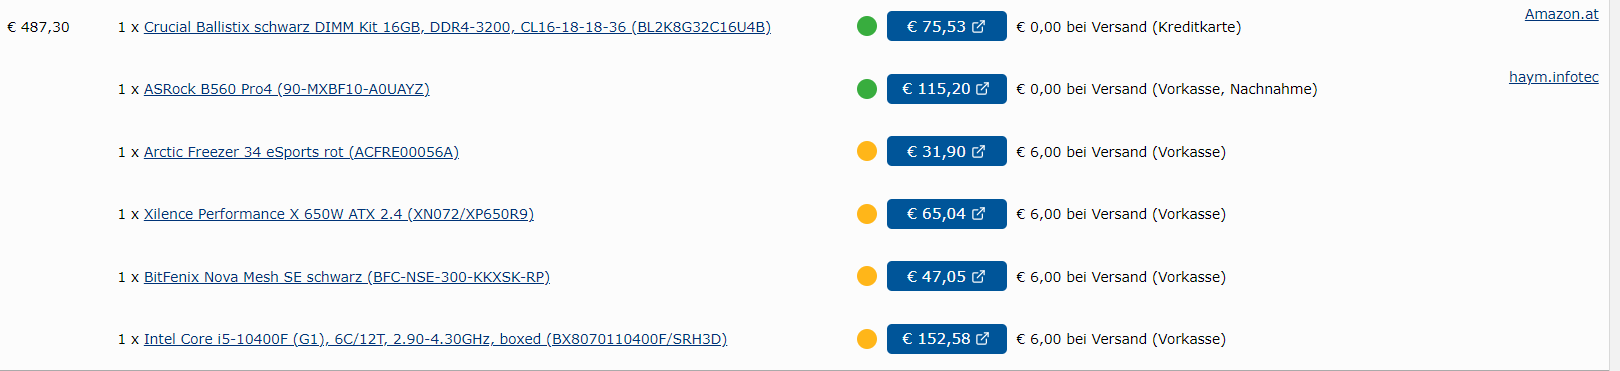Open the € 31,90 price button
Viewport: 1620px width, 371px height.
click(x=946, y=151)
